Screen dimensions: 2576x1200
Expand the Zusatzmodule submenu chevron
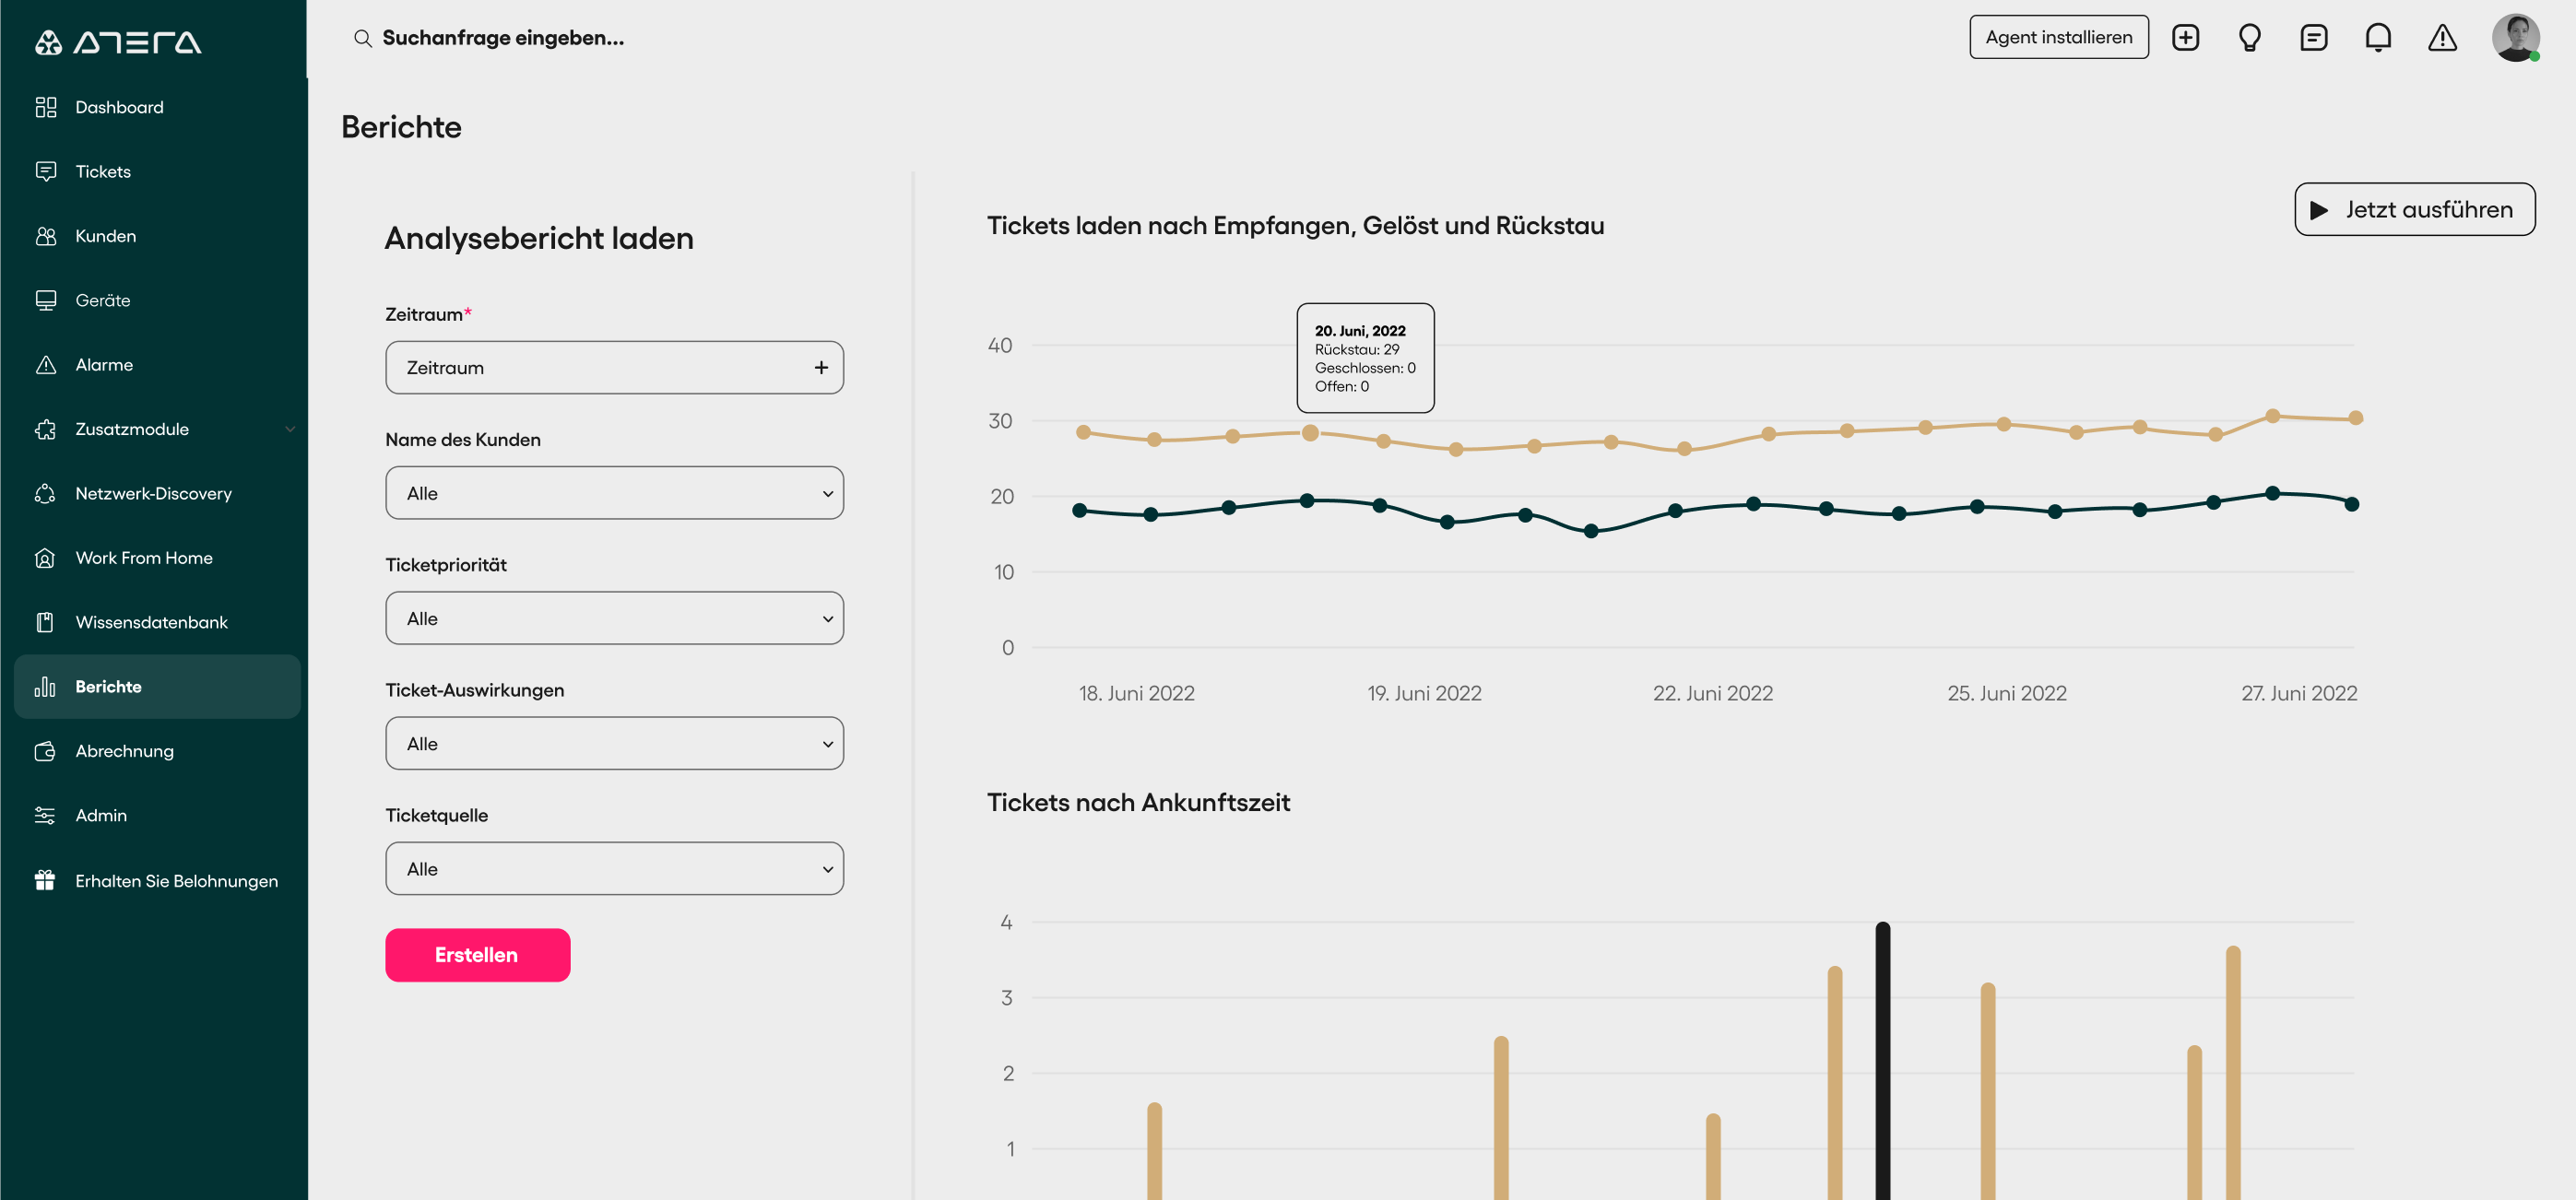[x=290, y=429]
